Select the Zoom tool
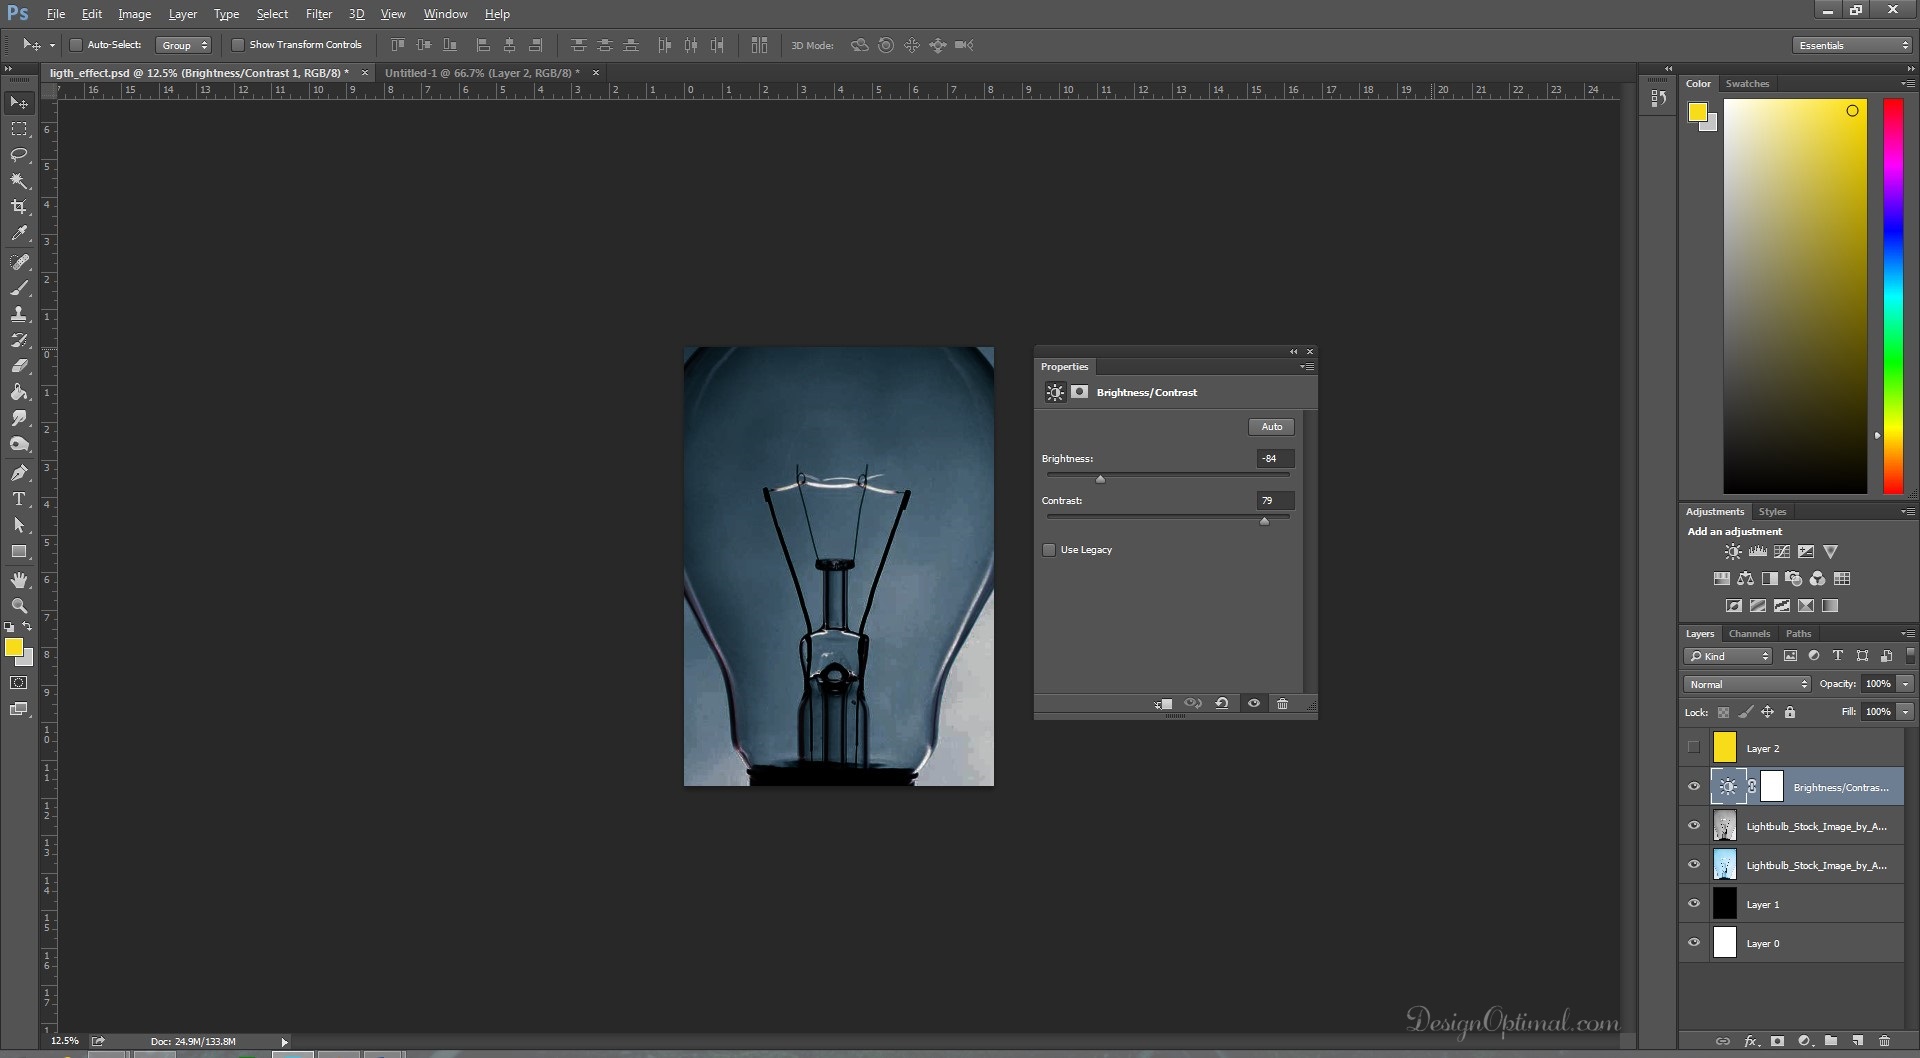The image size is (1920, 1058). 19,606
